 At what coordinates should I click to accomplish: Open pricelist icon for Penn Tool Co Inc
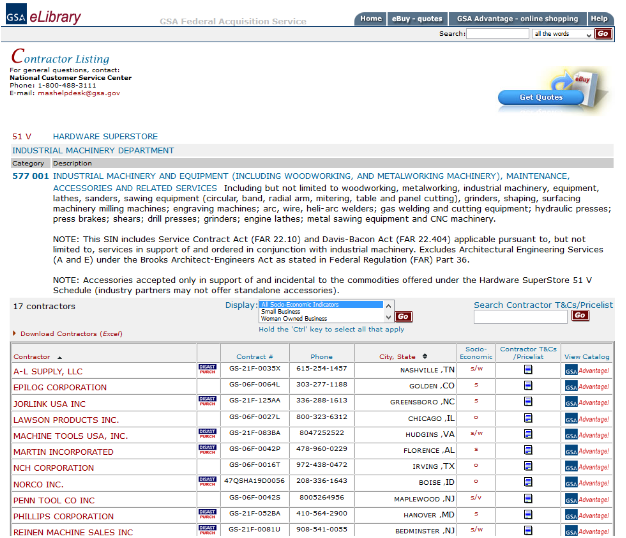[x=528, y=498]
